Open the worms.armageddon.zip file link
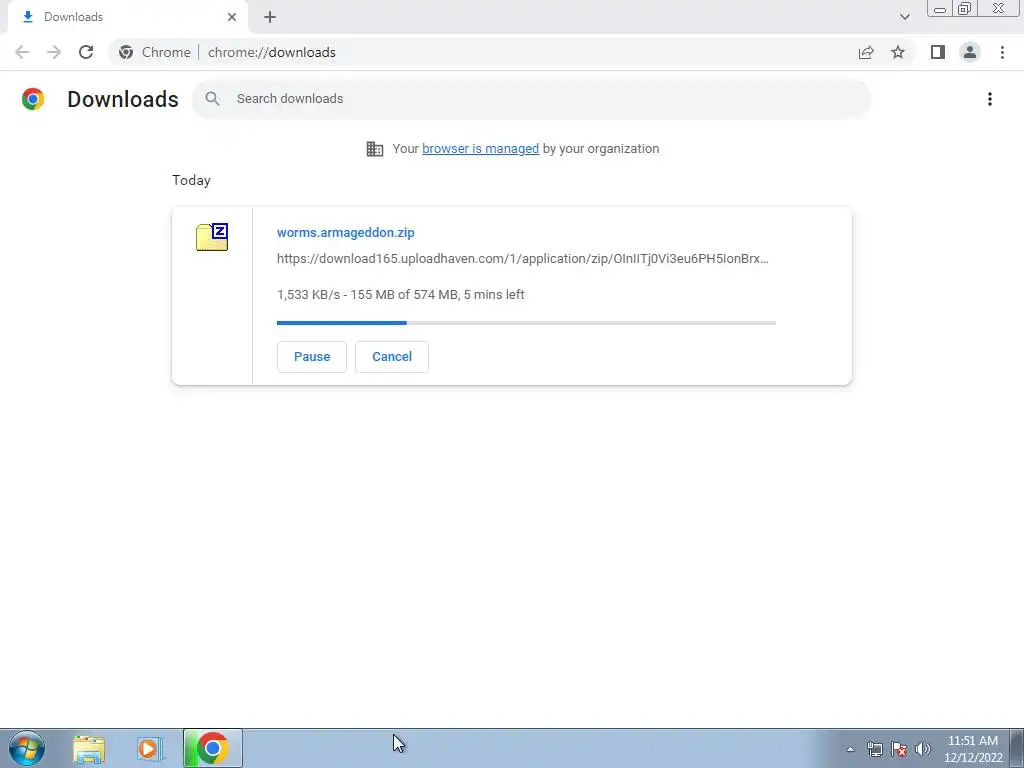 click(345, 232)
